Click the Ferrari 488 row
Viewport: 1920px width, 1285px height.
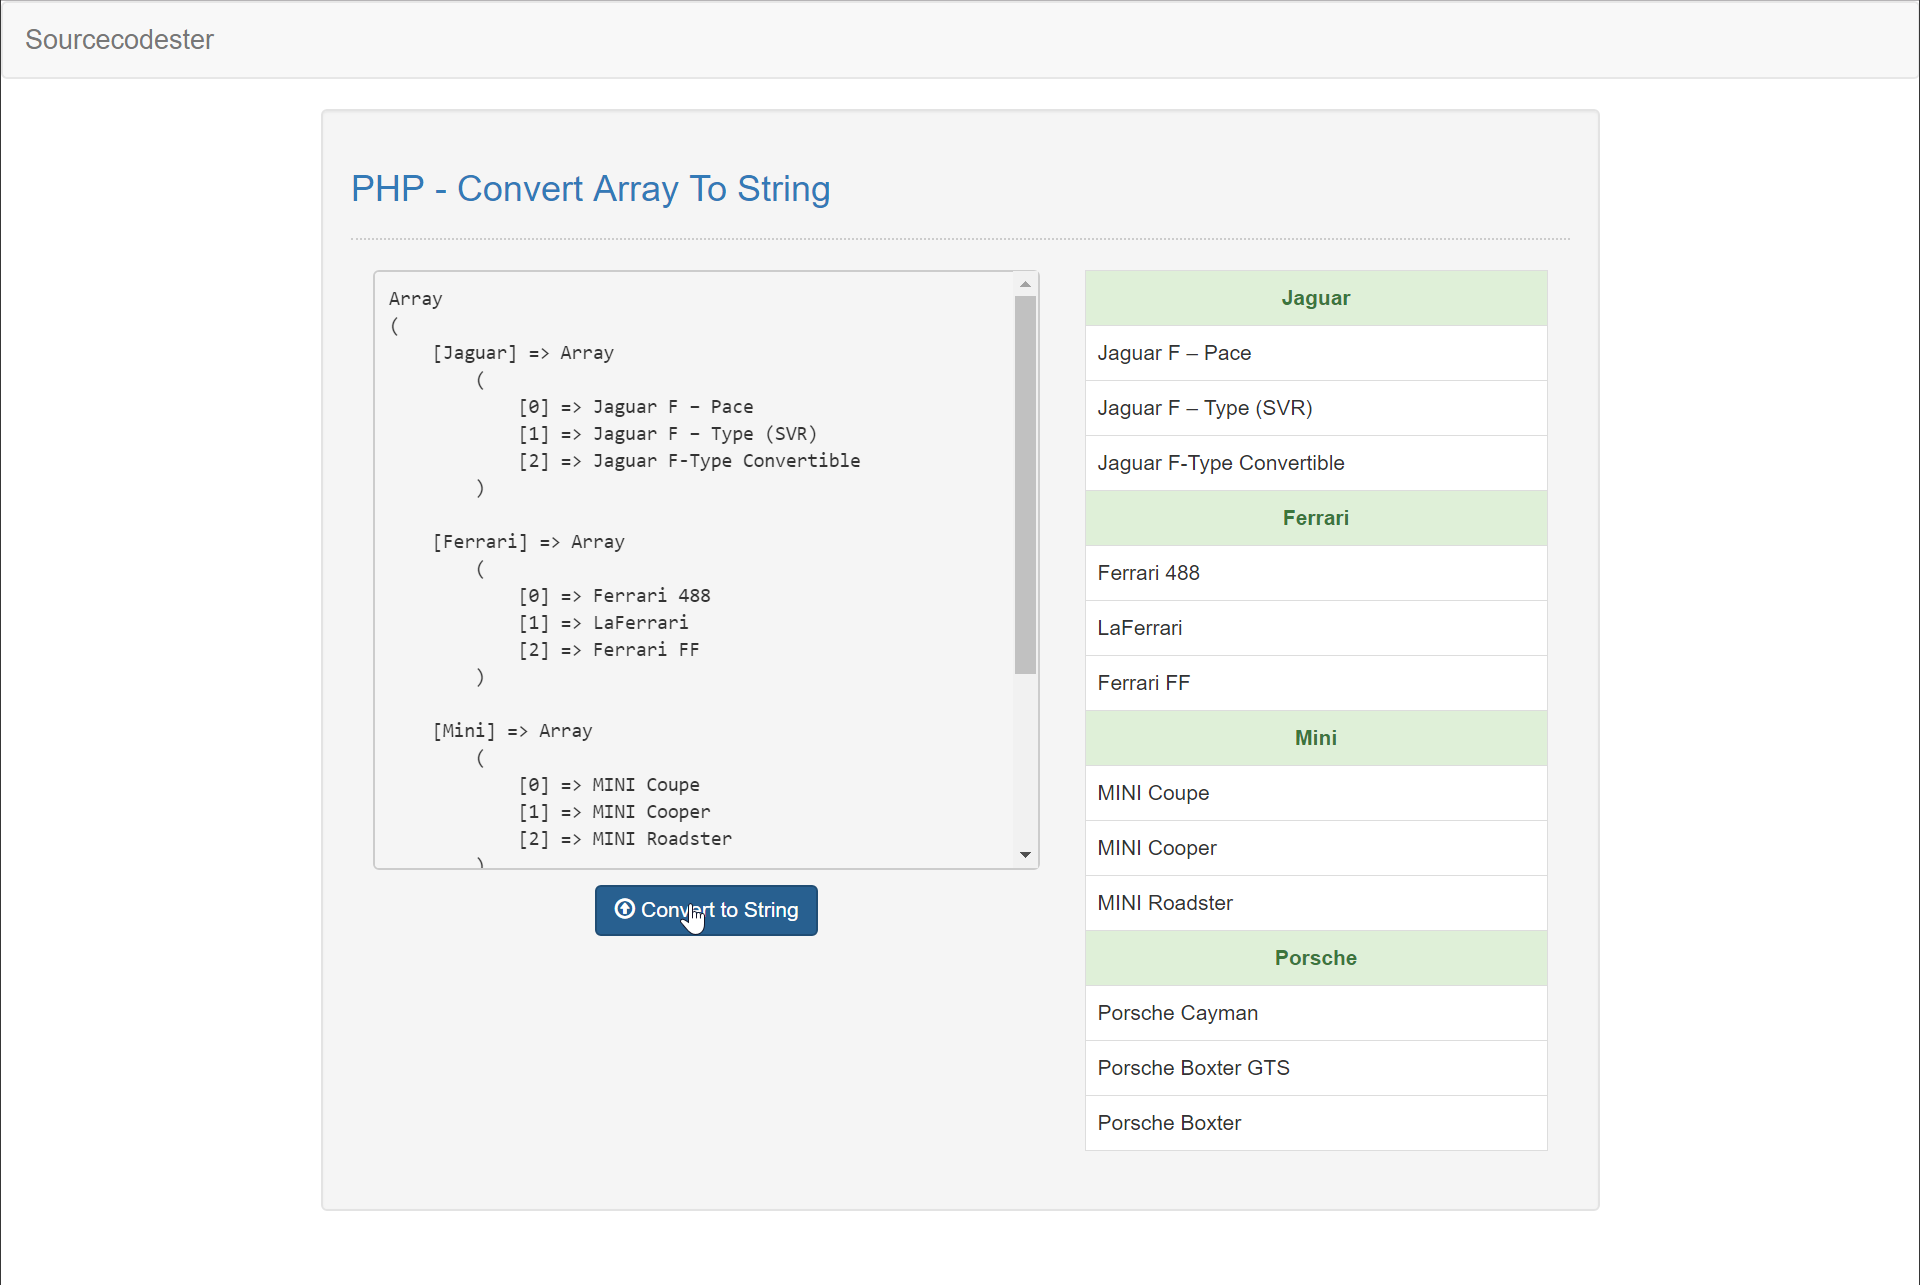(1315, 573)
